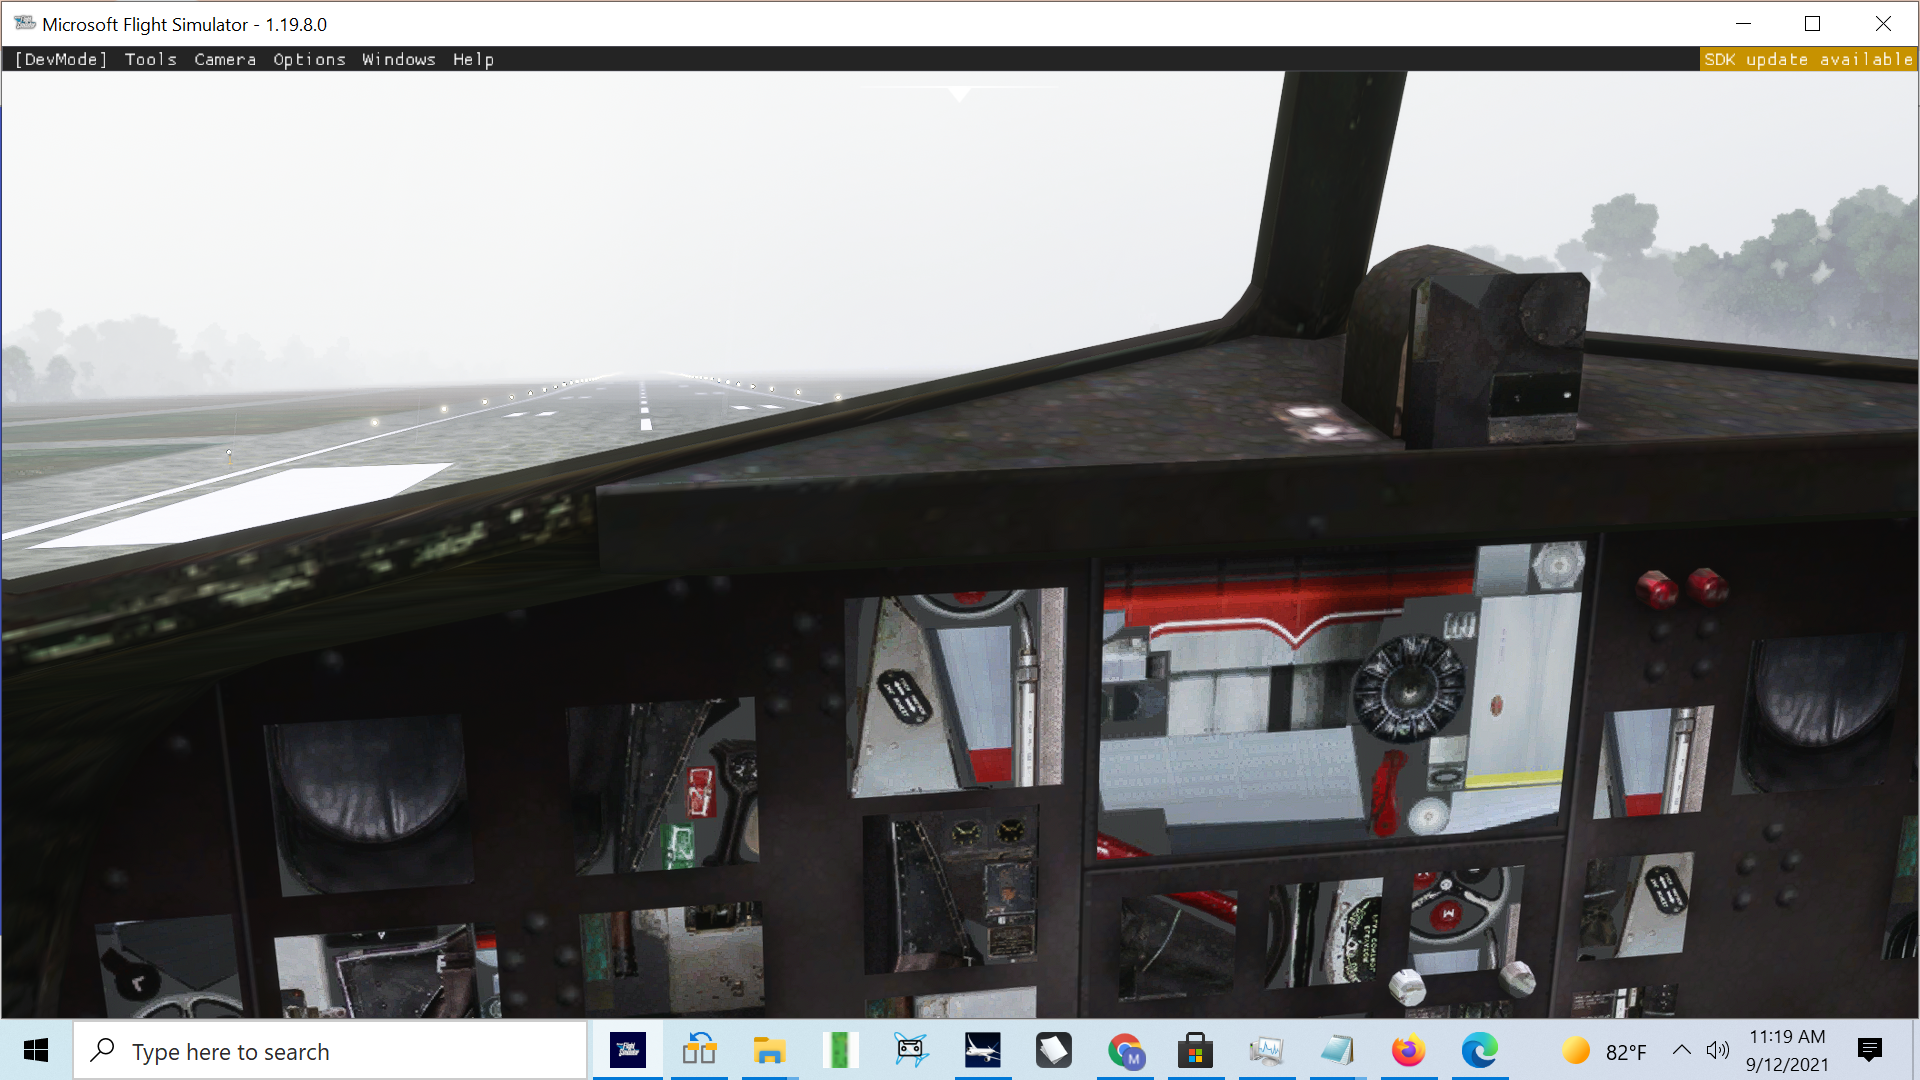Open the two-window sync taskbar icon
Screen dimensions: 1920x1080
click(x=699, y=1050)
